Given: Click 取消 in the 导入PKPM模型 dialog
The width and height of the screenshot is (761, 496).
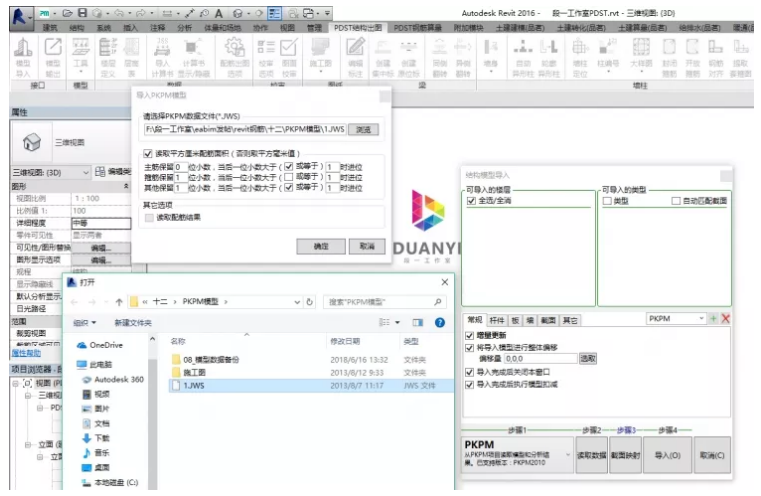Looking at the screenshot, I should tap(367, 247).
